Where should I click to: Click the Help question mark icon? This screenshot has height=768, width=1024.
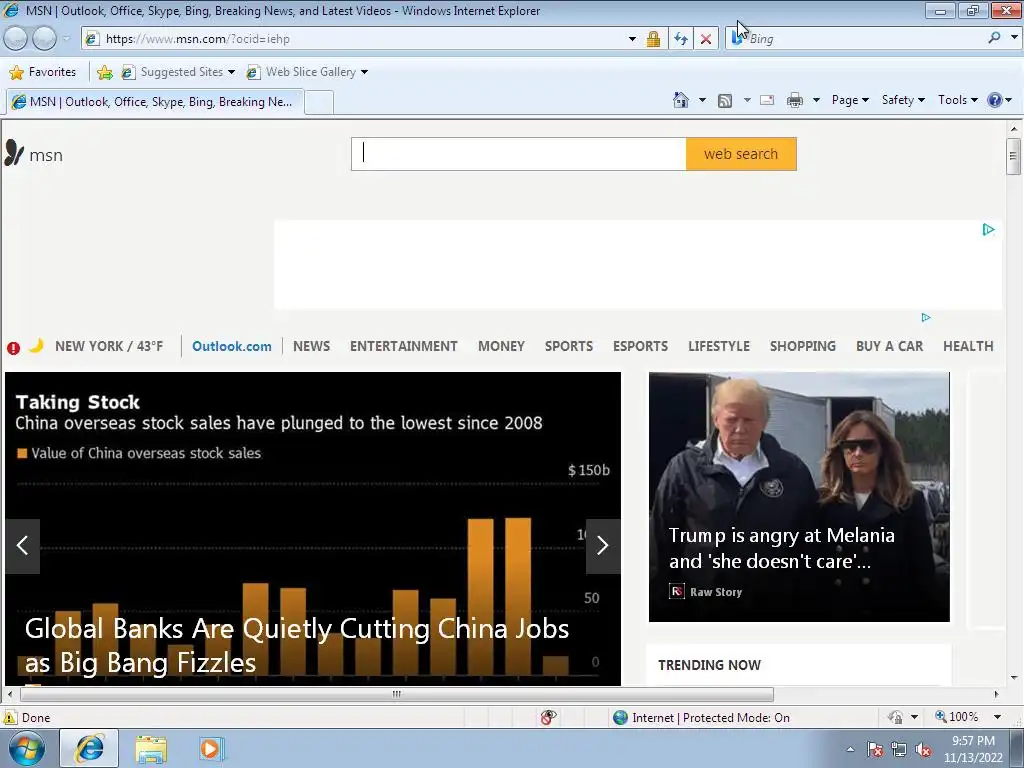pos(995,100)
